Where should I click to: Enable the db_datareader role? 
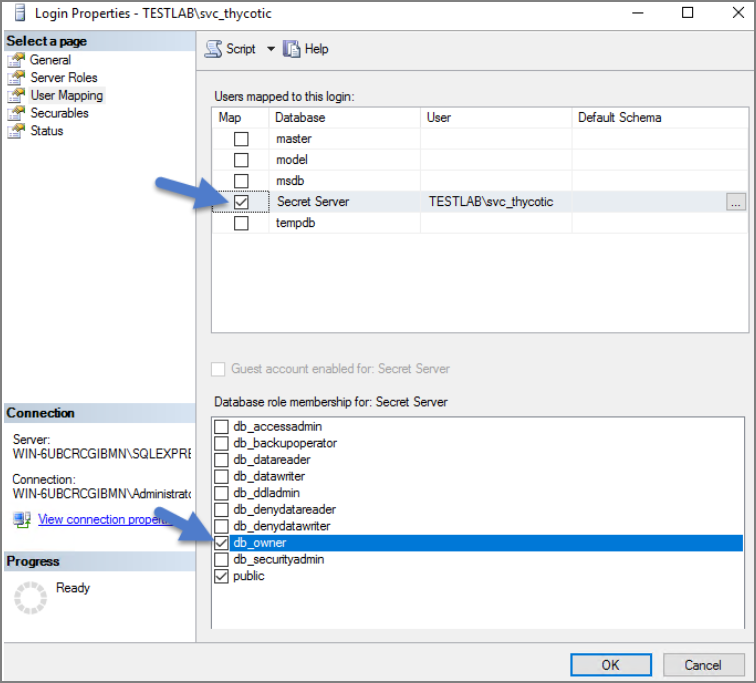(221, 460)
